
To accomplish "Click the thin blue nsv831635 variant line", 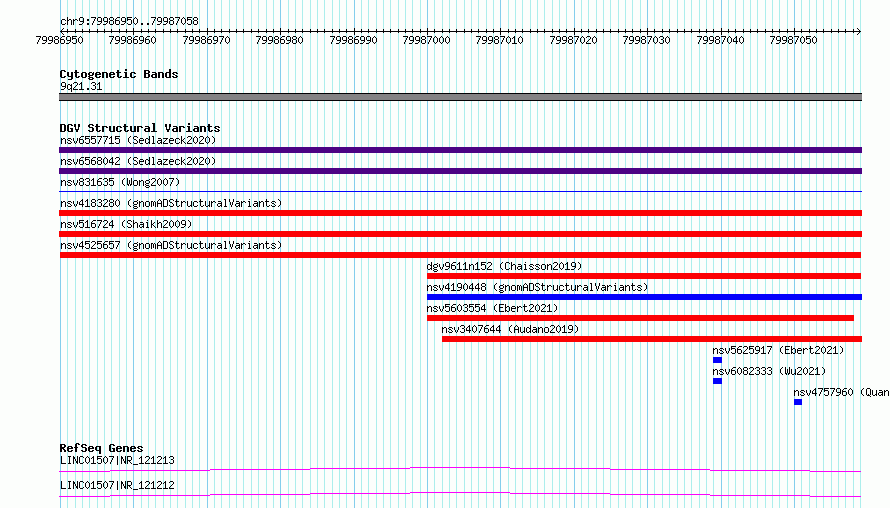I will 460,192.
